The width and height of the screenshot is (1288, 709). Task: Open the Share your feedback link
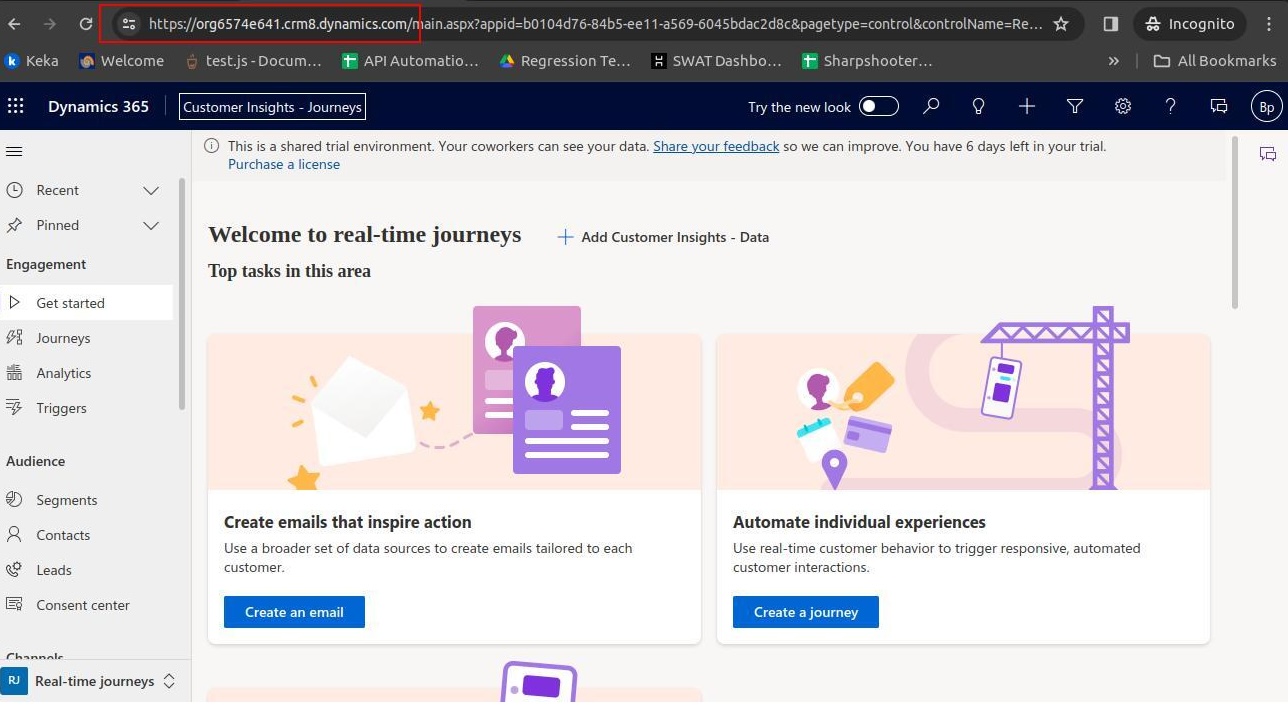click(x=716, y=146)
